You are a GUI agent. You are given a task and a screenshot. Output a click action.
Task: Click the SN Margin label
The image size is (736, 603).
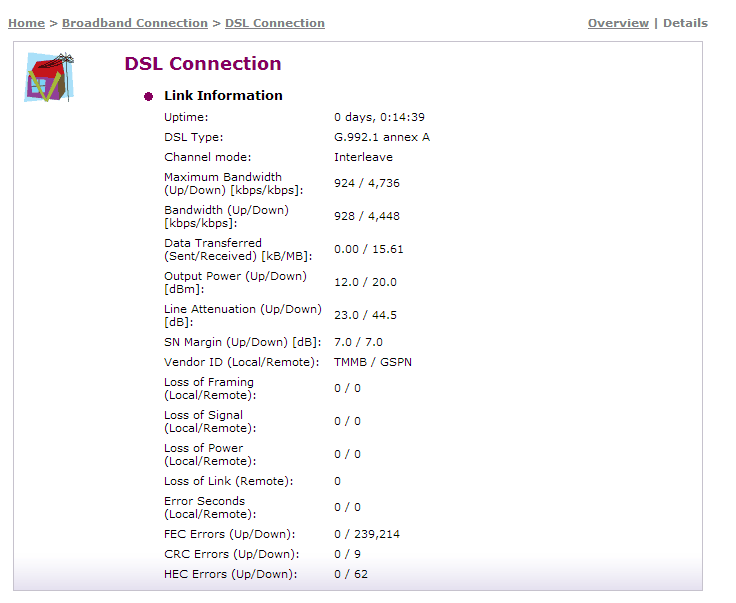click(243, 342)
